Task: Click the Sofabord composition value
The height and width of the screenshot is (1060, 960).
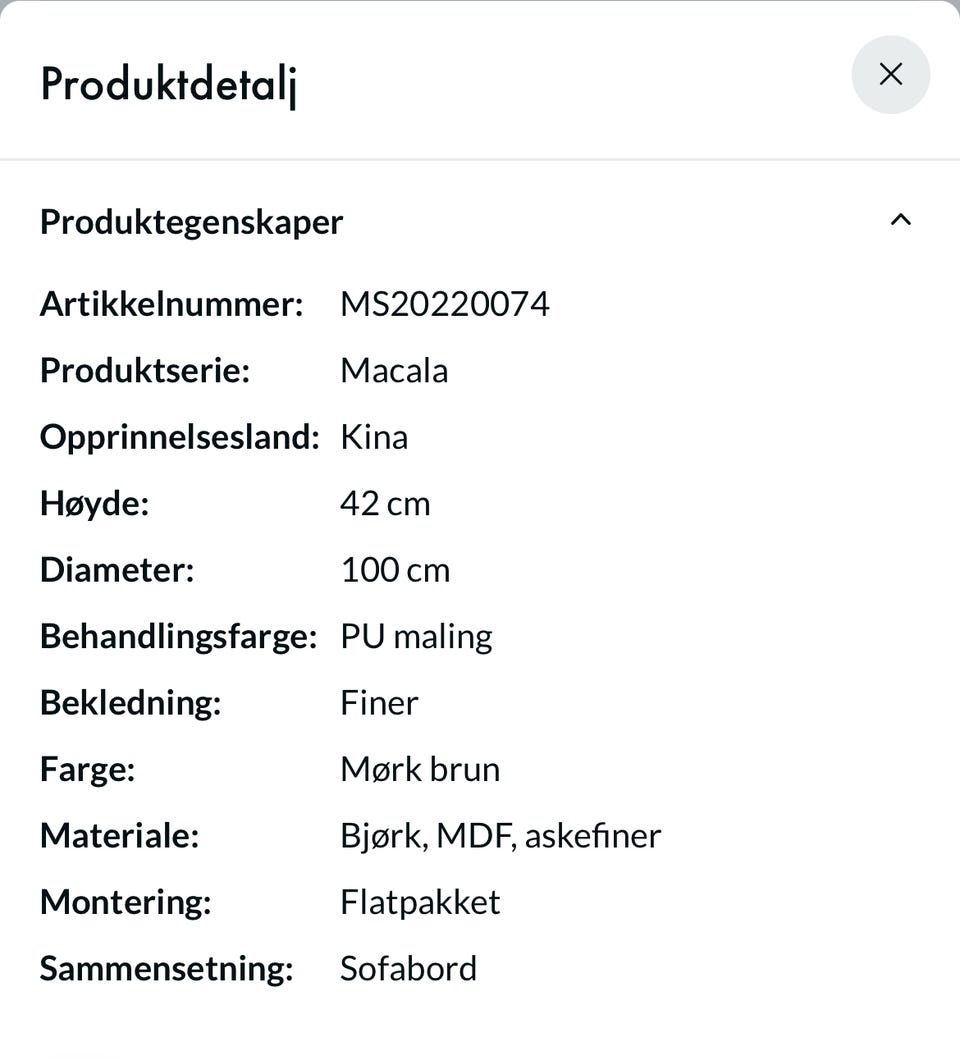Action: pyautogui.click(x=408, y=969)
